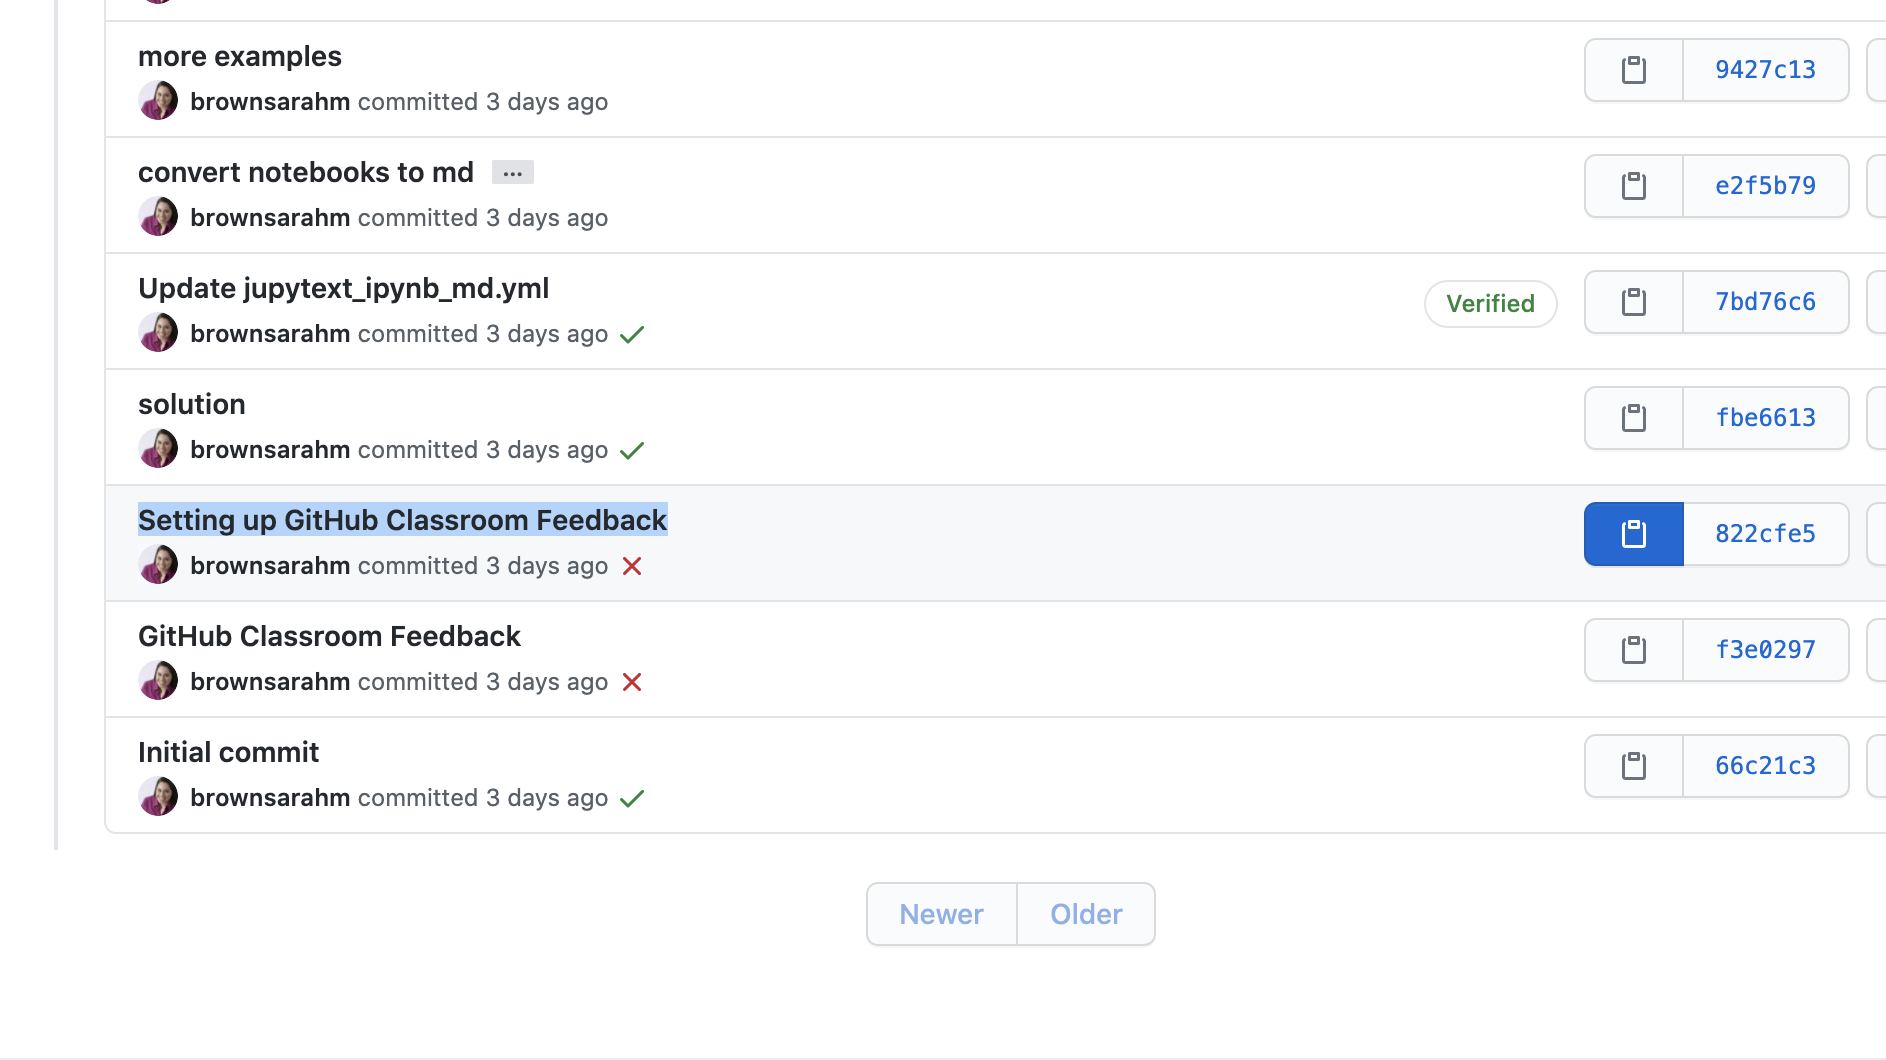Open commit 7bd76c6 via its SHA link
Viewport: 1886px width, 1060px height.
[1766, 301]
